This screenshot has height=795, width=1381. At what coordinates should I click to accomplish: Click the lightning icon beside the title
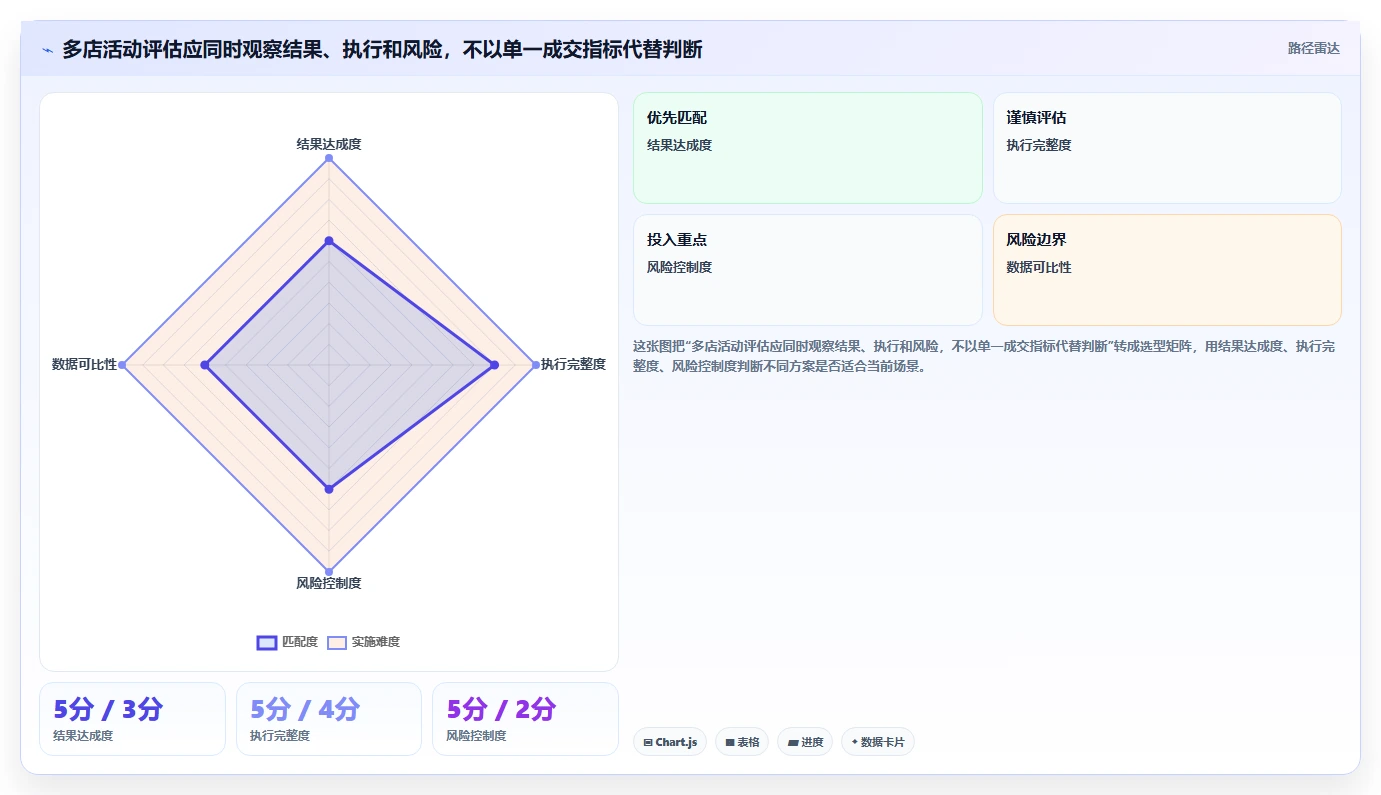point(48,49)
